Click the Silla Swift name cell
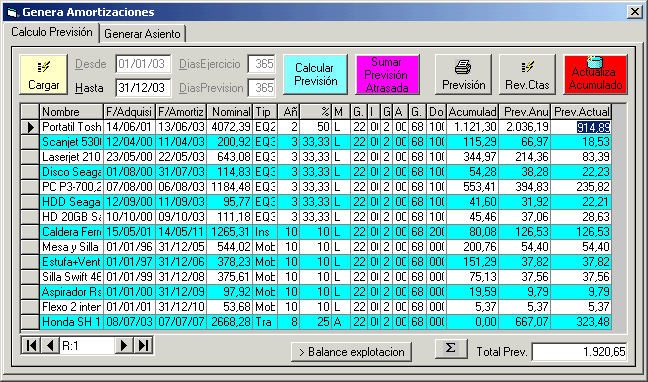Image resolution: width=648 pixels, height=382 pixels. (x=71, y=277)
